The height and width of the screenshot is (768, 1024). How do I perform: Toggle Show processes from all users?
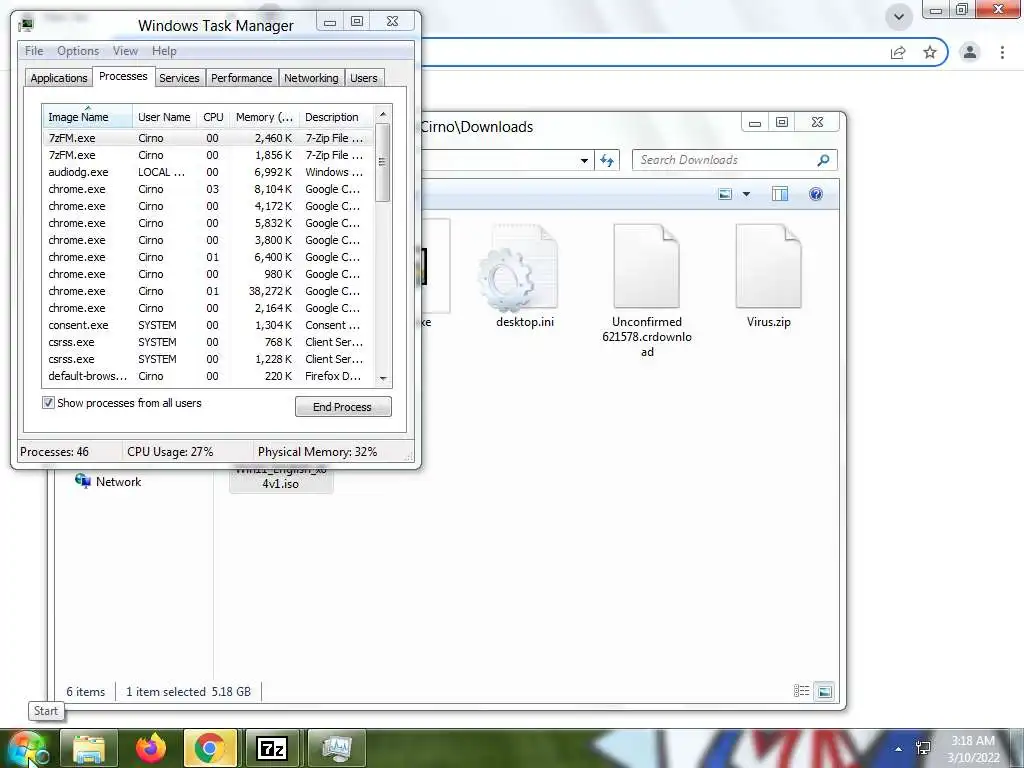(48, 403)
